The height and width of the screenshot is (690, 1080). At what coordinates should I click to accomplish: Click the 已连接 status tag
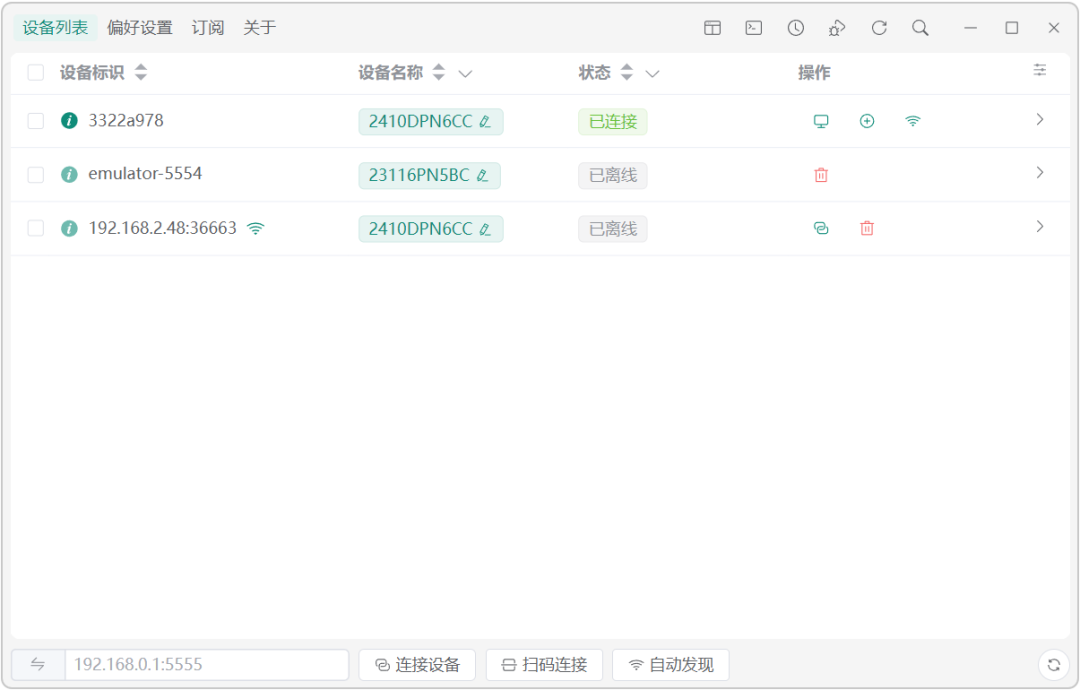click(x=613, y=122)
